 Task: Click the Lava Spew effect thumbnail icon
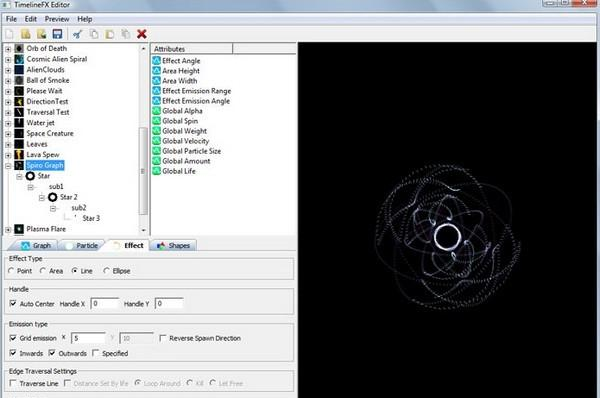click(19, 155)
